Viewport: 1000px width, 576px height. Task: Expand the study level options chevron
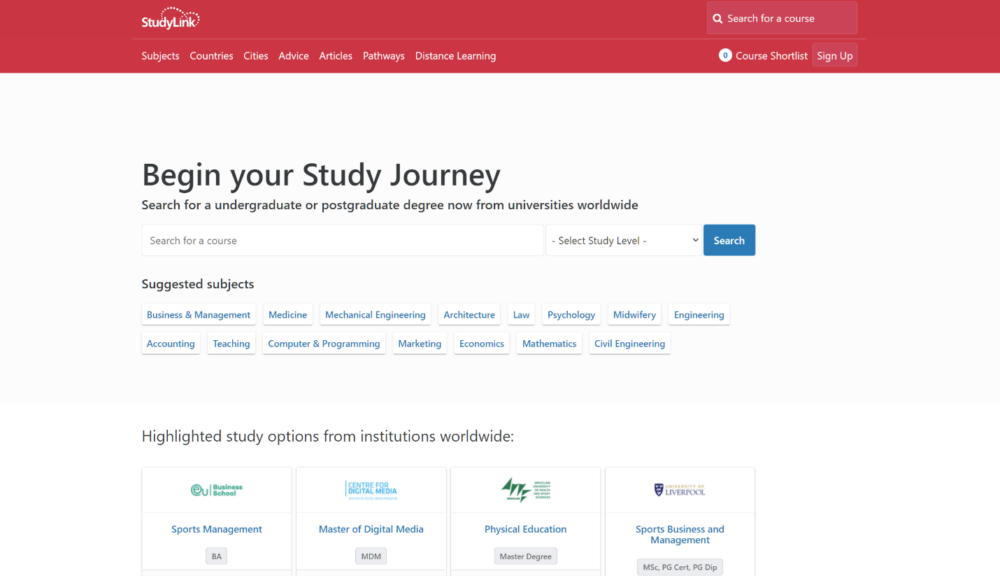coord(694,240)
